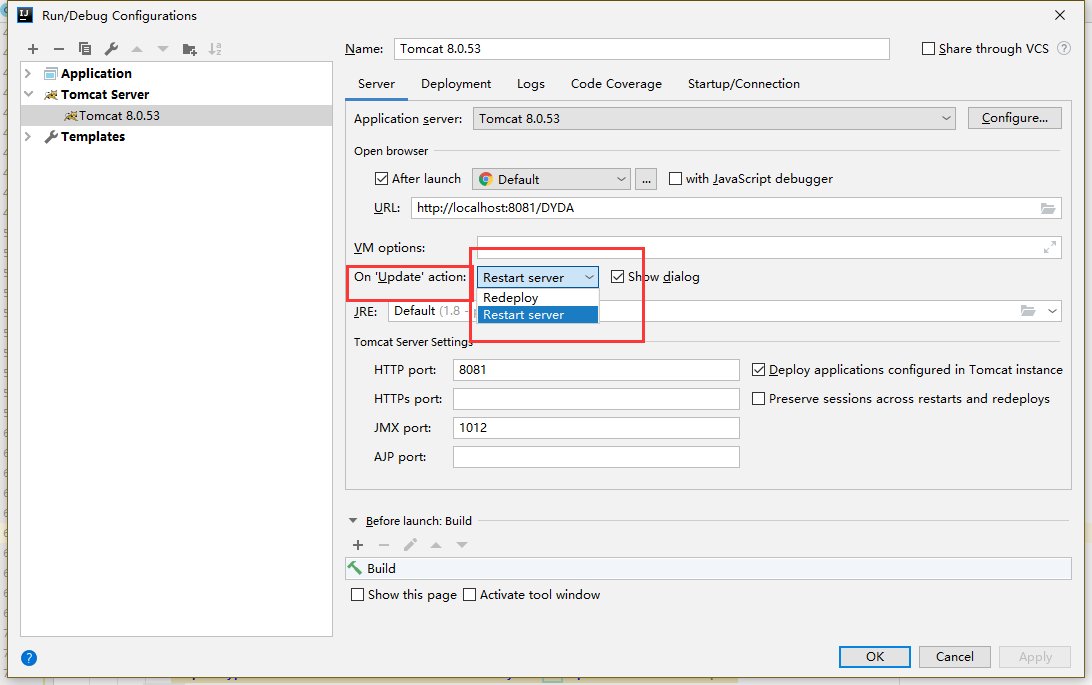
Task: Expand the Templates tree node
Action: (x=28, y=136)
